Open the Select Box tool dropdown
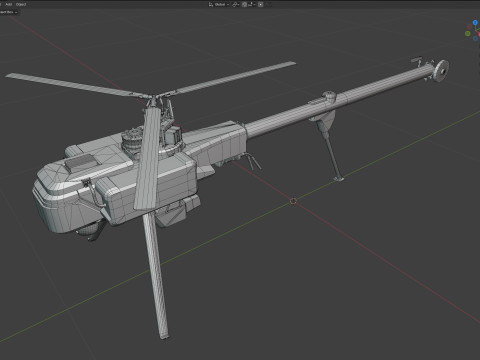This screenshot has height=360, width=480. click(x=9, y=12)
